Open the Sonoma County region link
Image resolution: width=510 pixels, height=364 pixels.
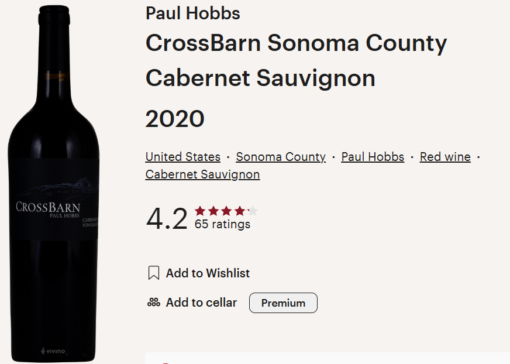[x=281, y=157]
